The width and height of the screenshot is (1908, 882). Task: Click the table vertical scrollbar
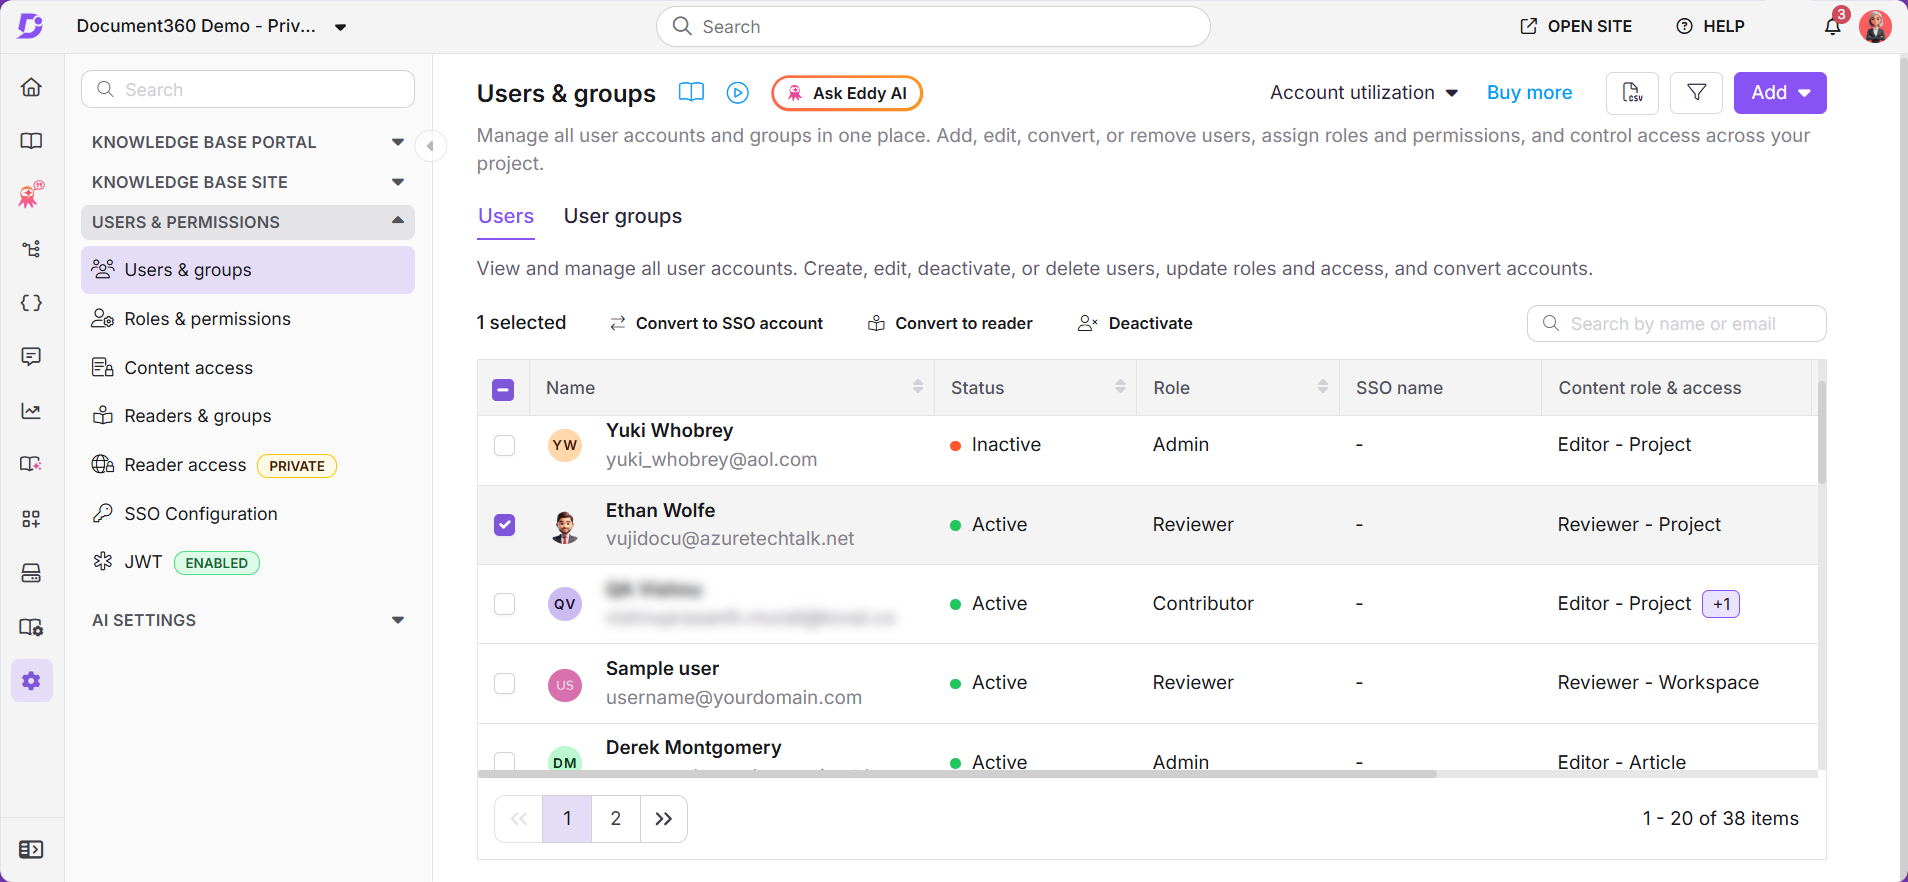pos(1822,432)
